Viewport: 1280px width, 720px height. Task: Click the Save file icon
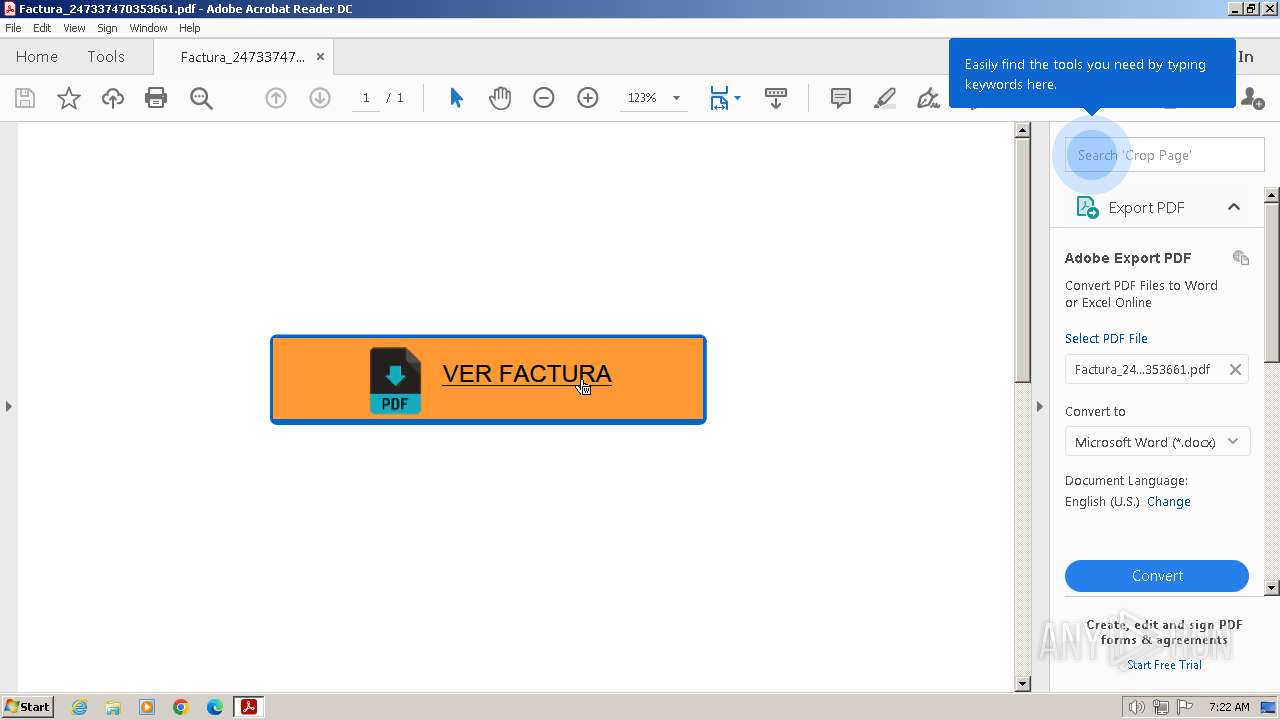(x=25, y=98)
